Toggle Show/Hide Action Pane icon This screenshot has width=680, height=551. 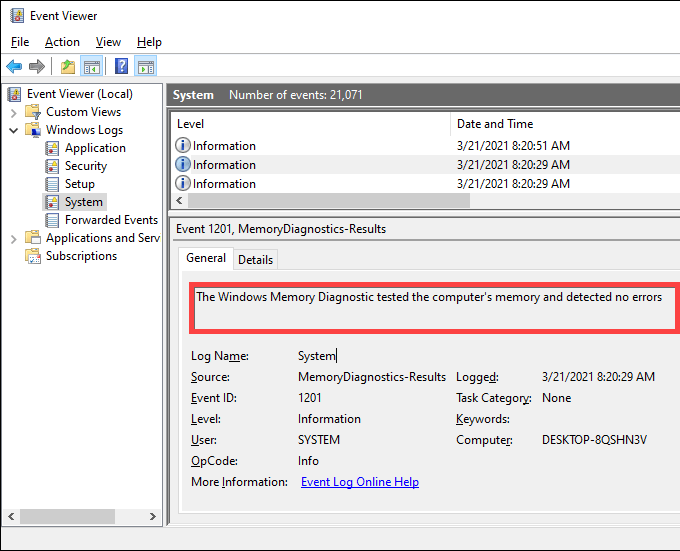(146, 67)
